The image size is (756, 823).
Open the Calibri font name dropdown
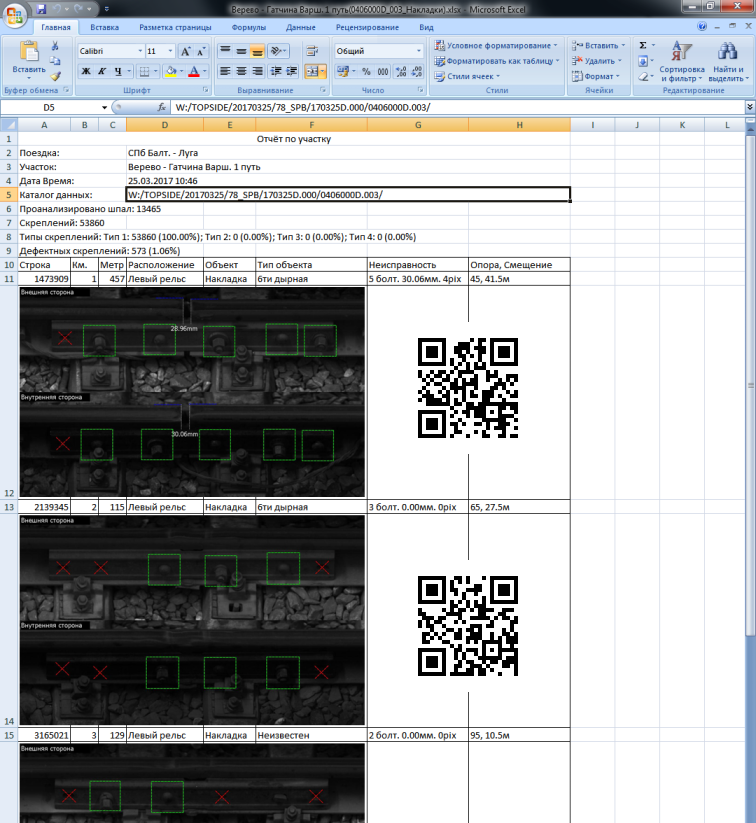coord(140,51)
